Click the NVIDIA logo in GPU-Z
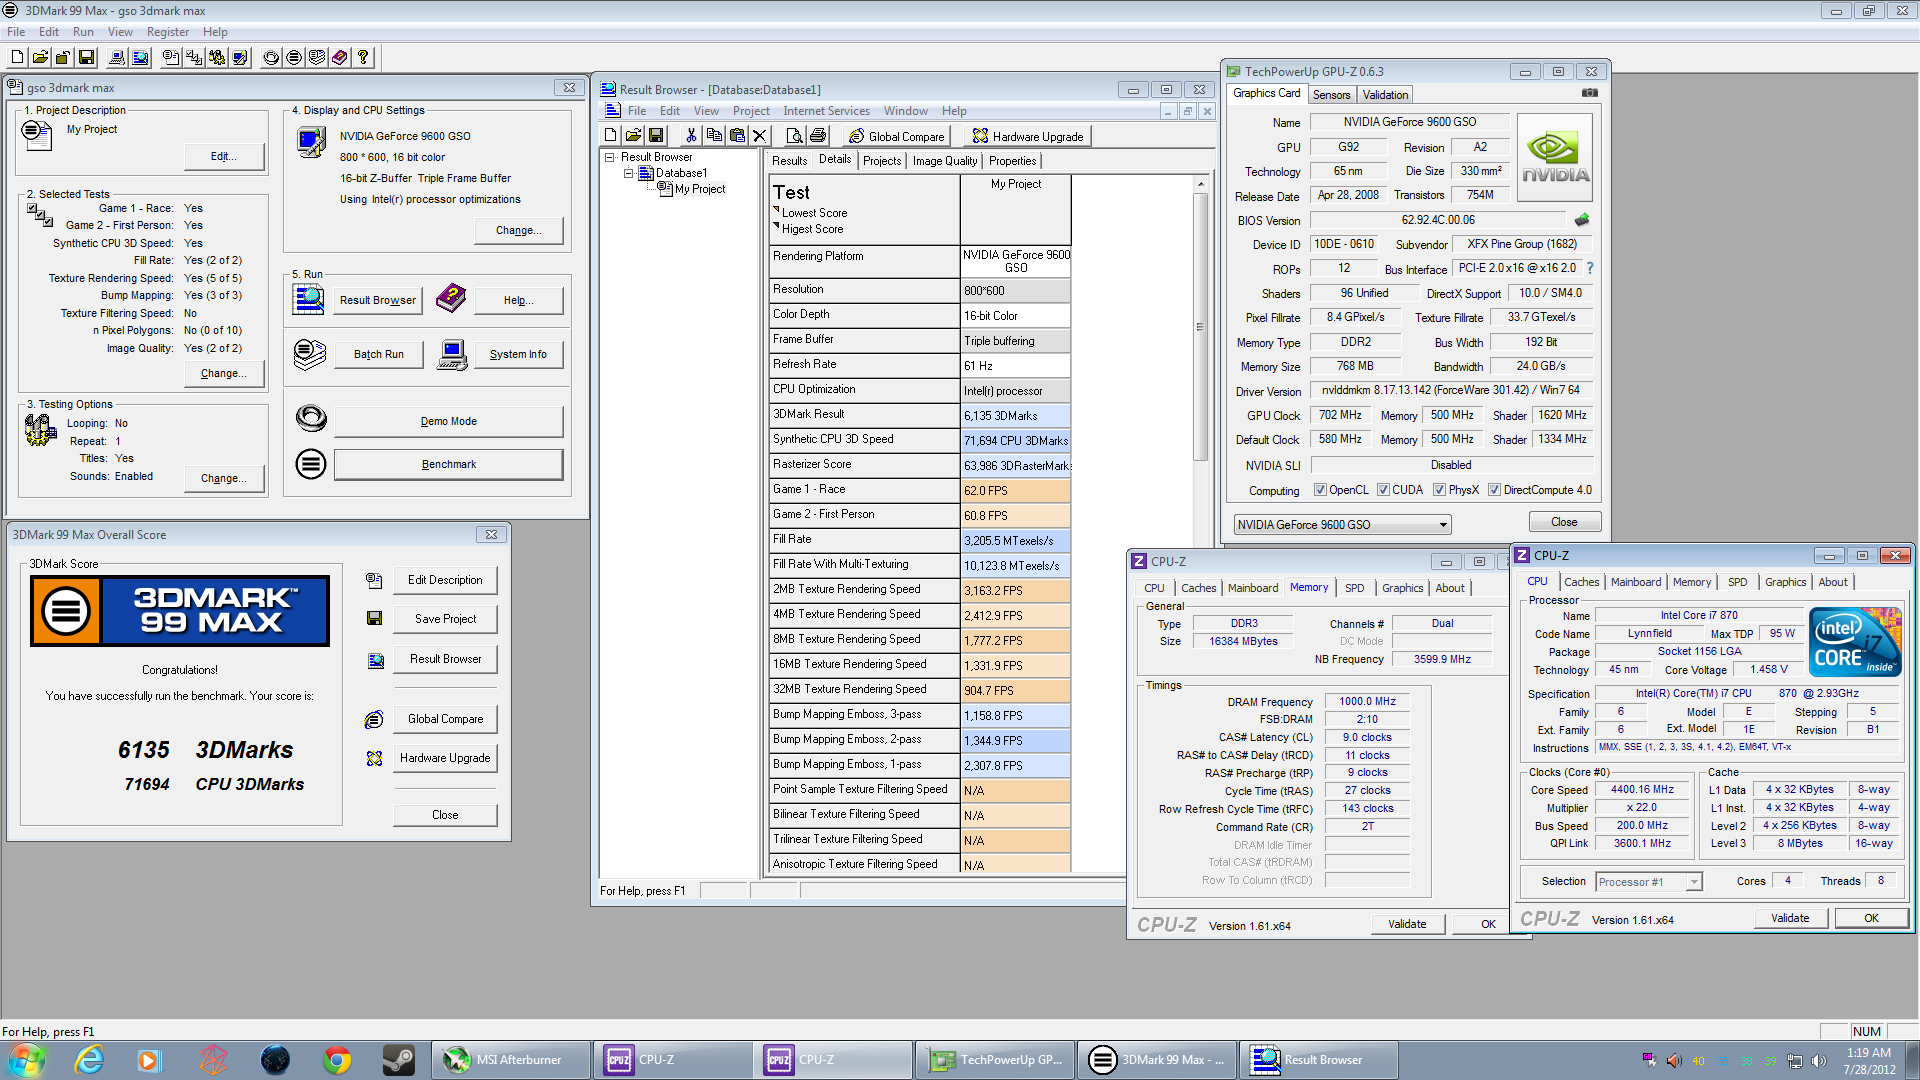 pyautogui.click(x=1555, y=158)
